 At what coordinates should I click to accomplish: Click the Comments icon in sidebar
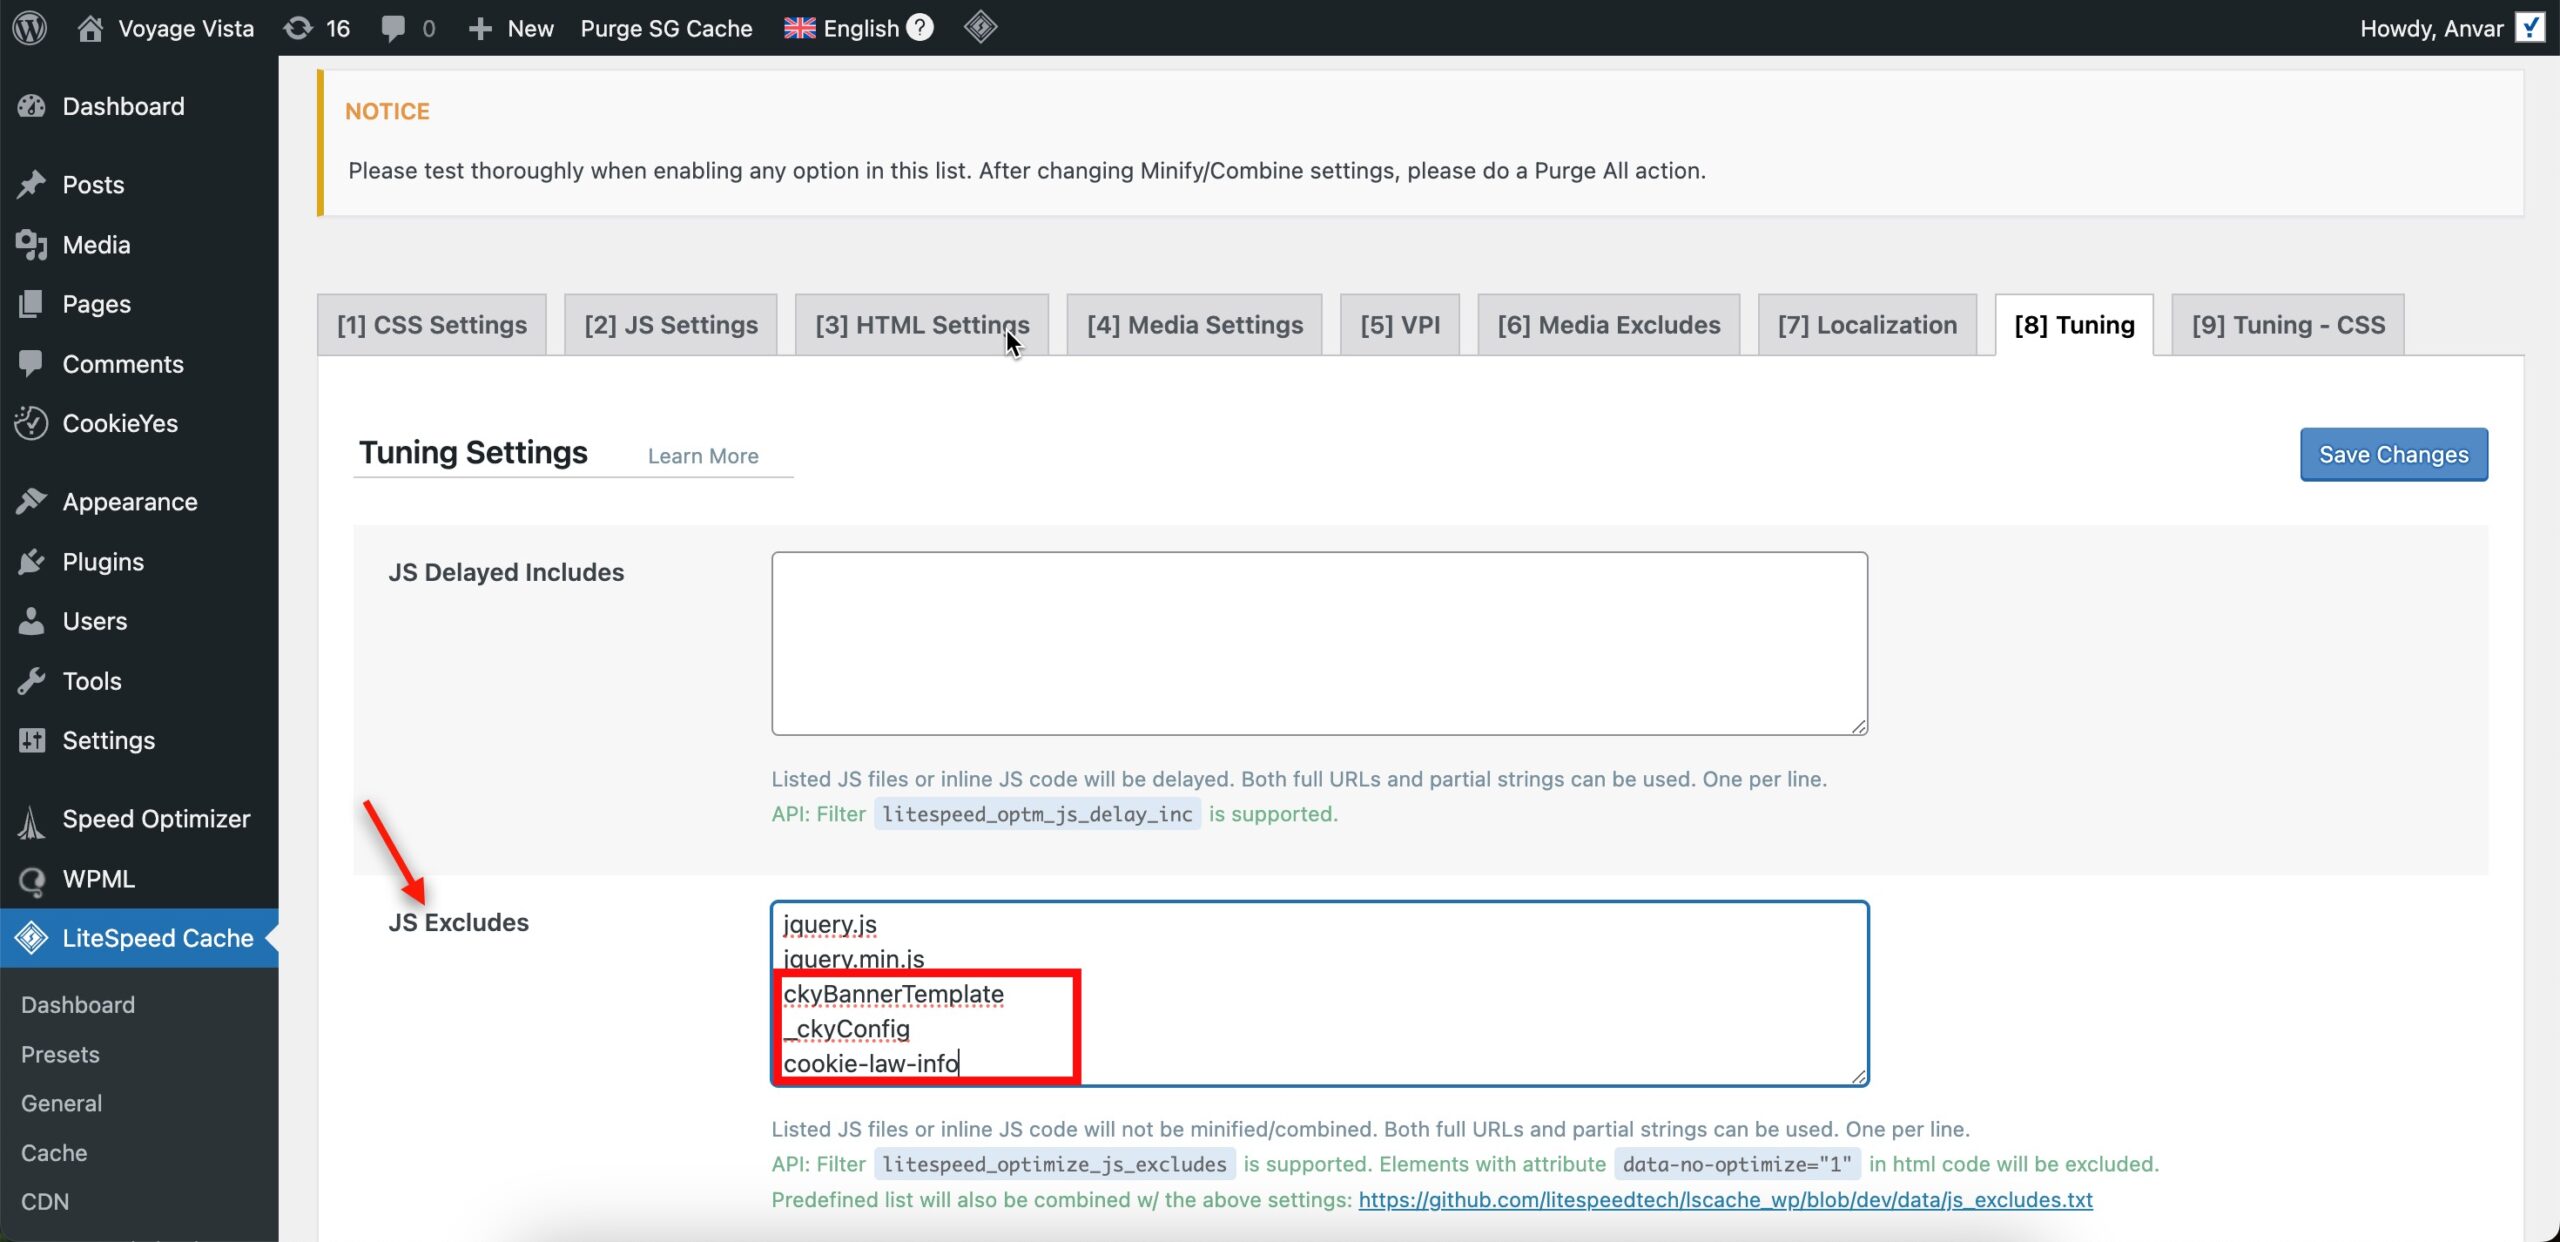tap(32, 364)
